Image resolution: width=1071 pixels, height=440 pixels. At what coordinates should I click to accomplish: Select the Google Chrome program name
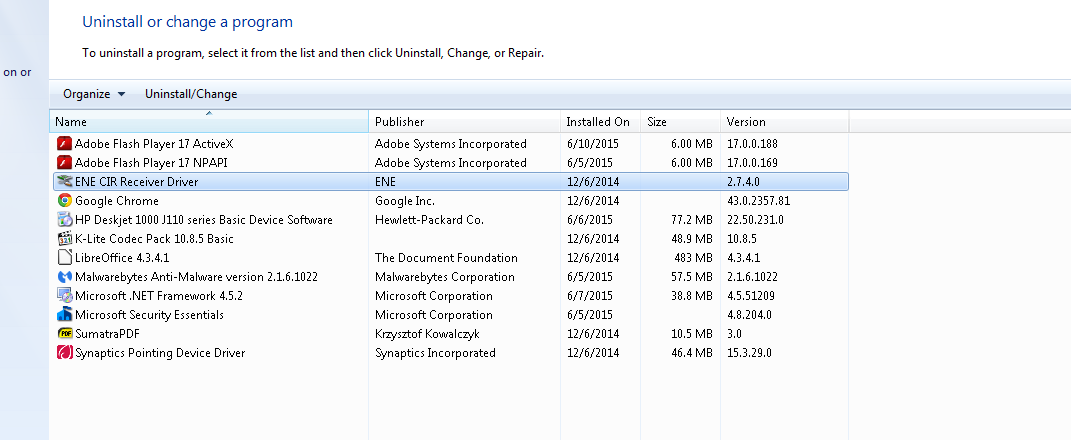pos(117,201)
